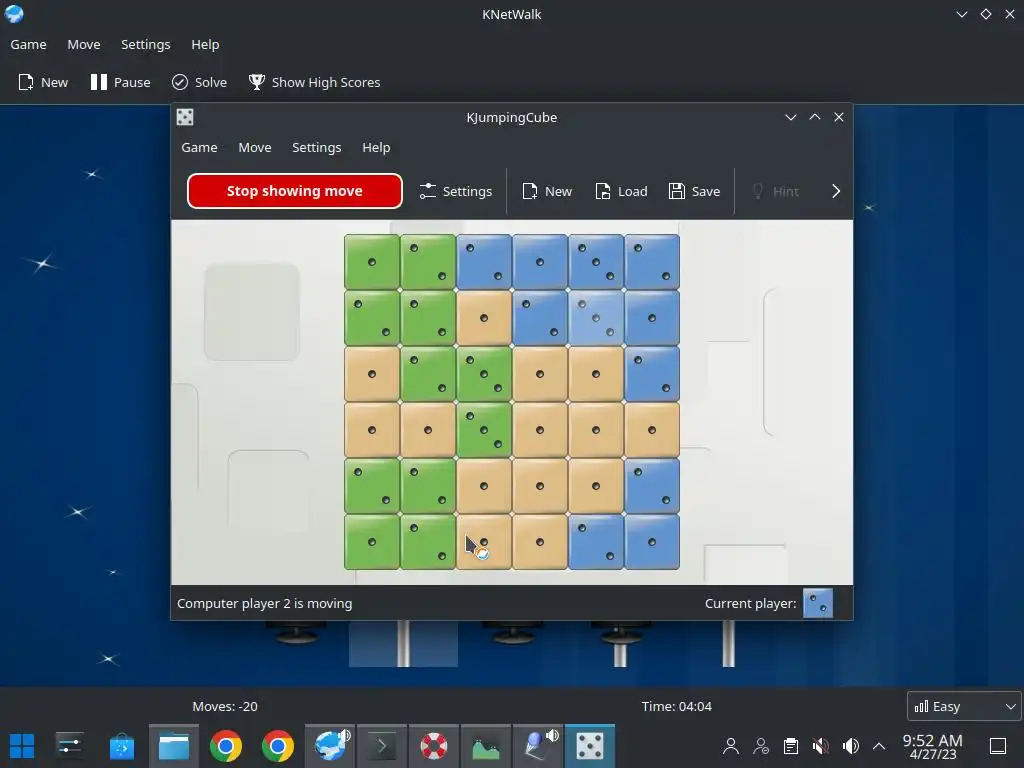
Task: Click the faded pale-blue three-dot cube
Action: [x=596, y=318]
